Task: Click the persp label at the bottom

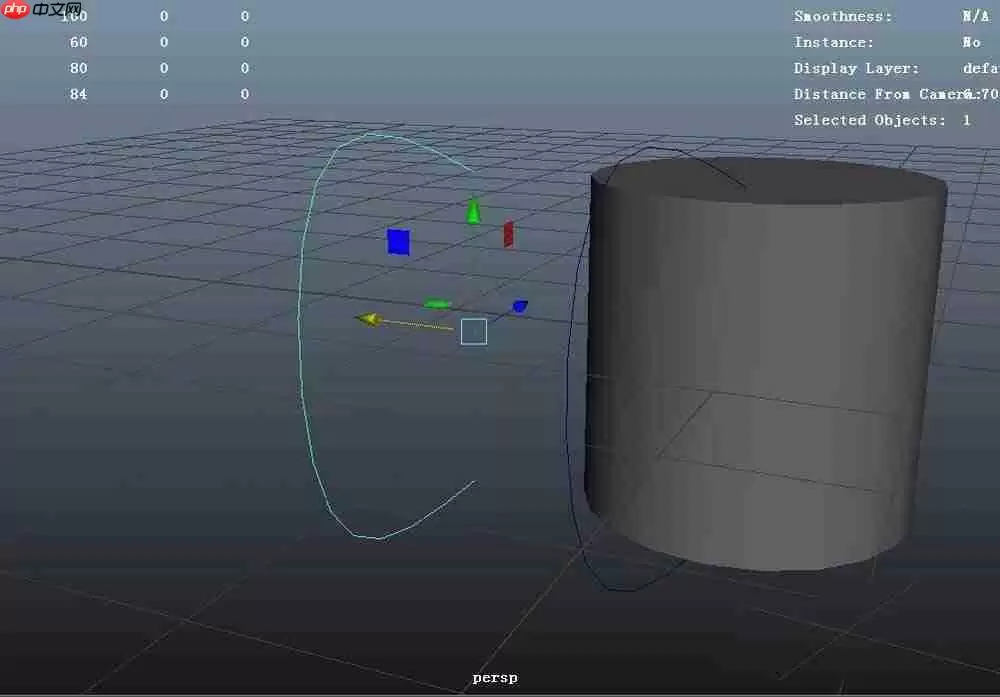Action: [x=494, y=677]
